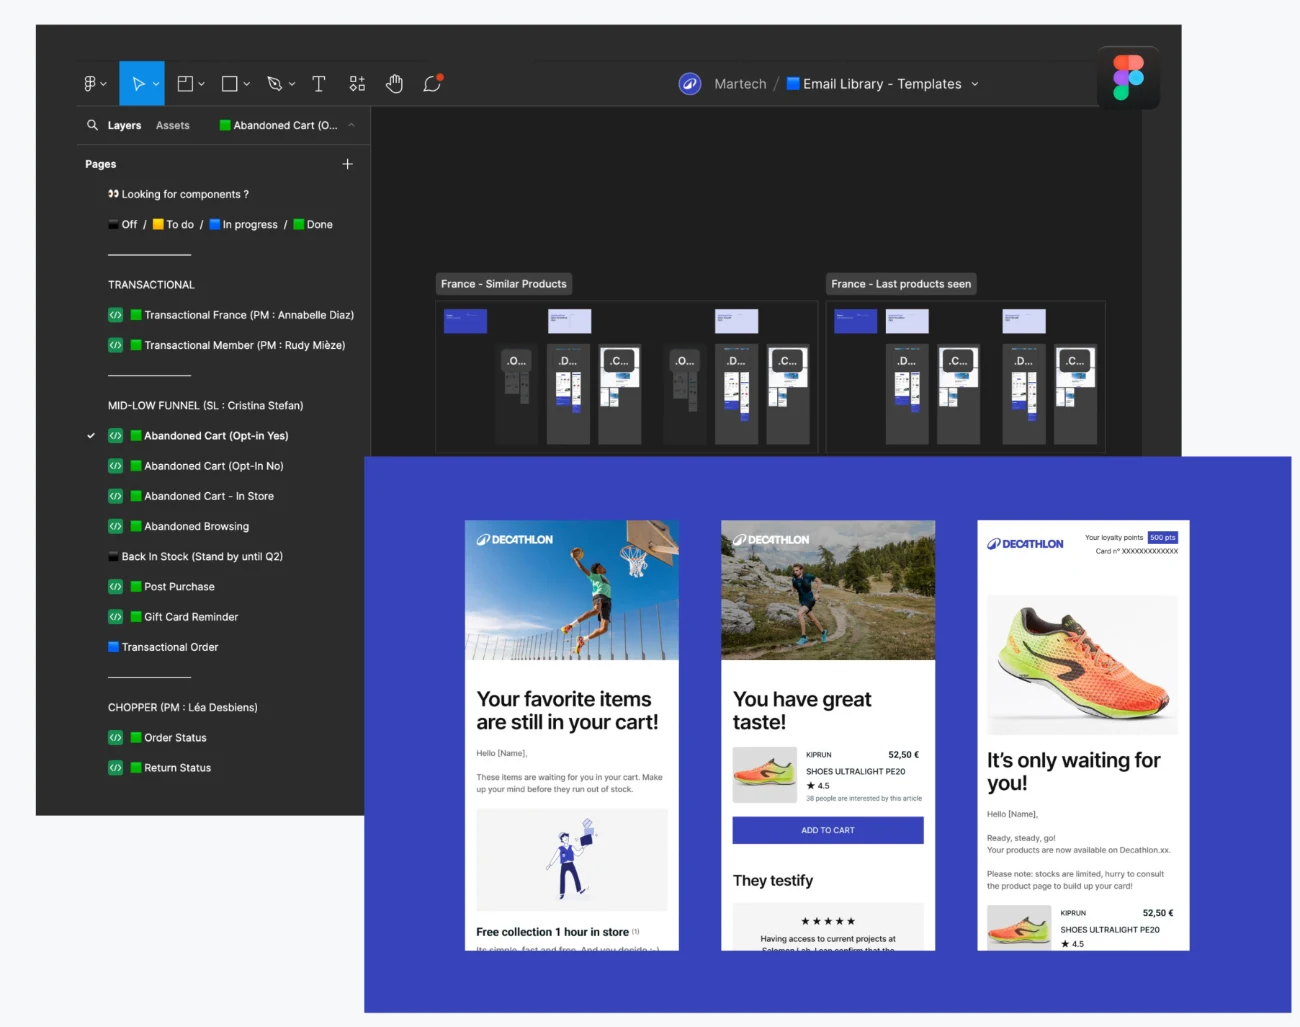Click the Martech team avatar icon
Screen dimensions: 1300x1027
pos(690,84)
